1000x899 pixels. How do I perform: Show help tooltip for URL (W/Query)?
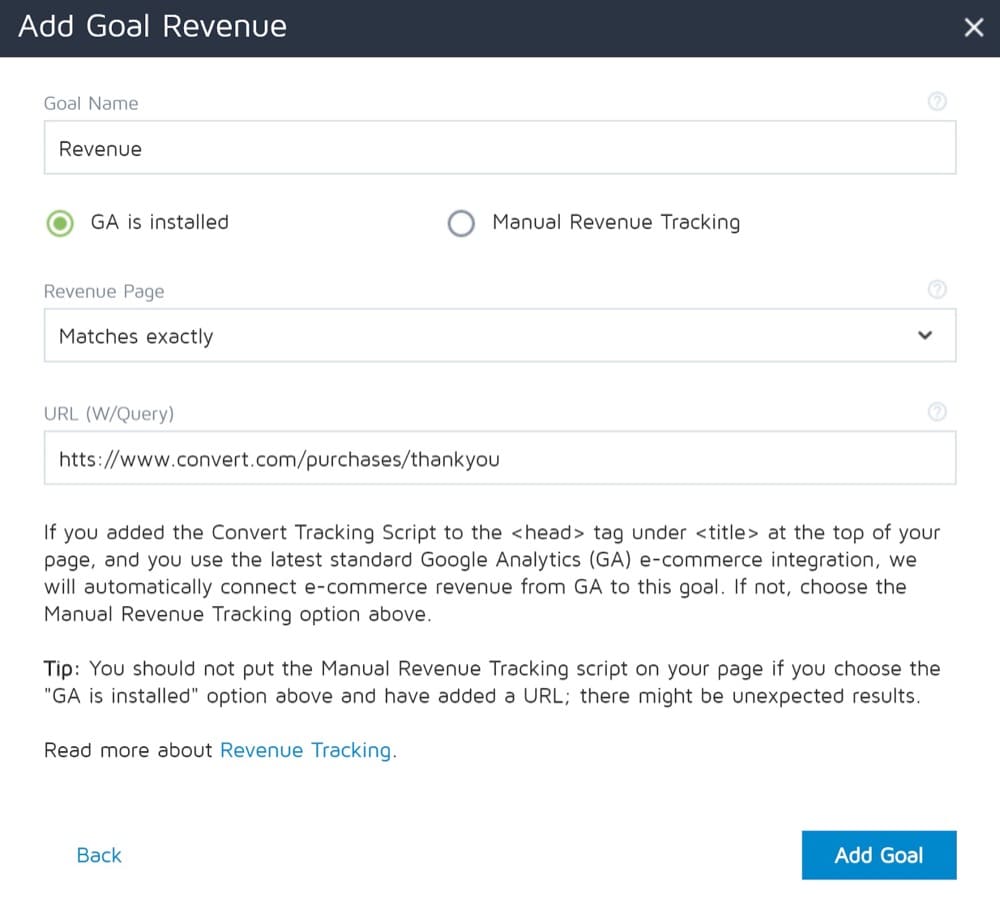pos(937,411)
